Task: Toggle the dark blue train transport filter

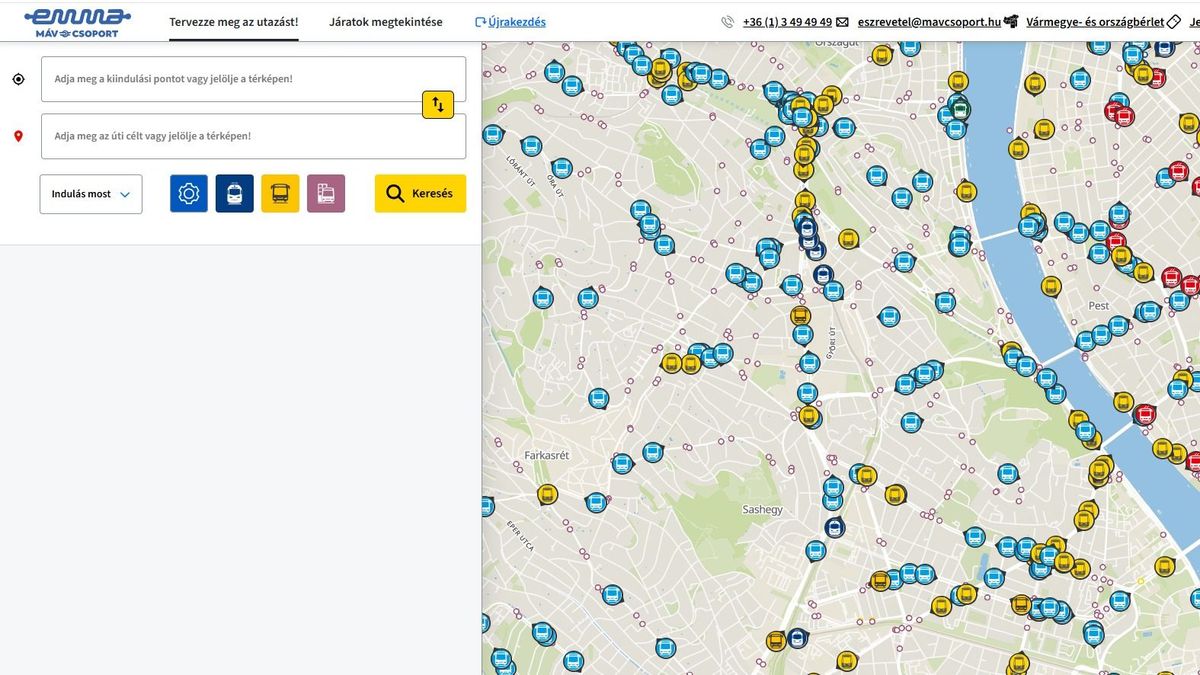Action: point(234,193)
